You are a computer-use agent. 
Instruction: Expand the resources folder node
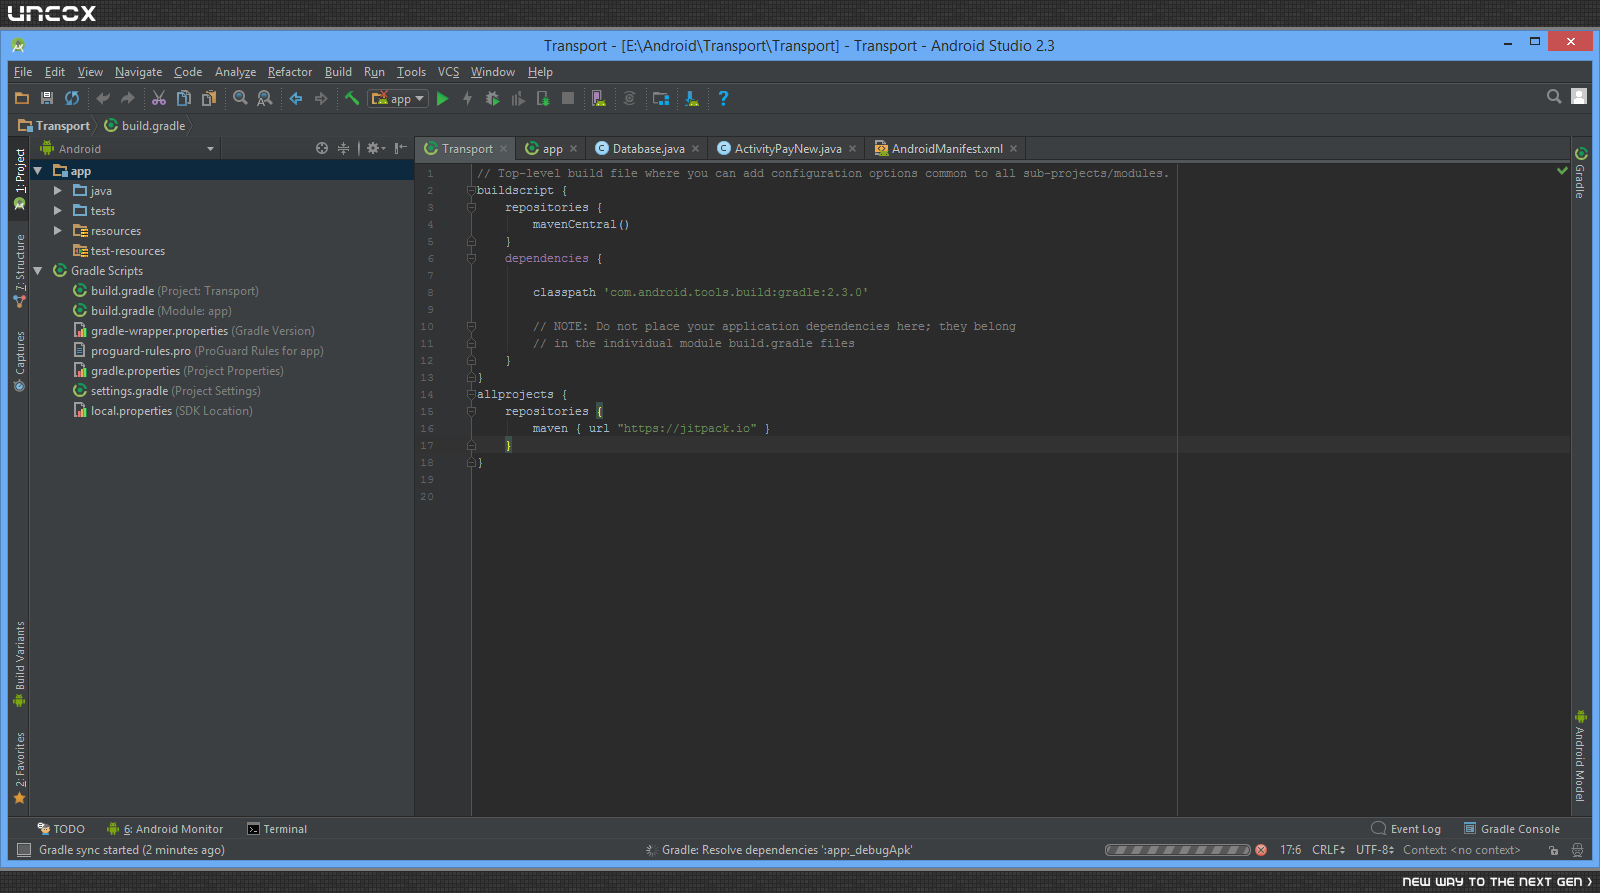pyautogui.click(x=58, y=231)
